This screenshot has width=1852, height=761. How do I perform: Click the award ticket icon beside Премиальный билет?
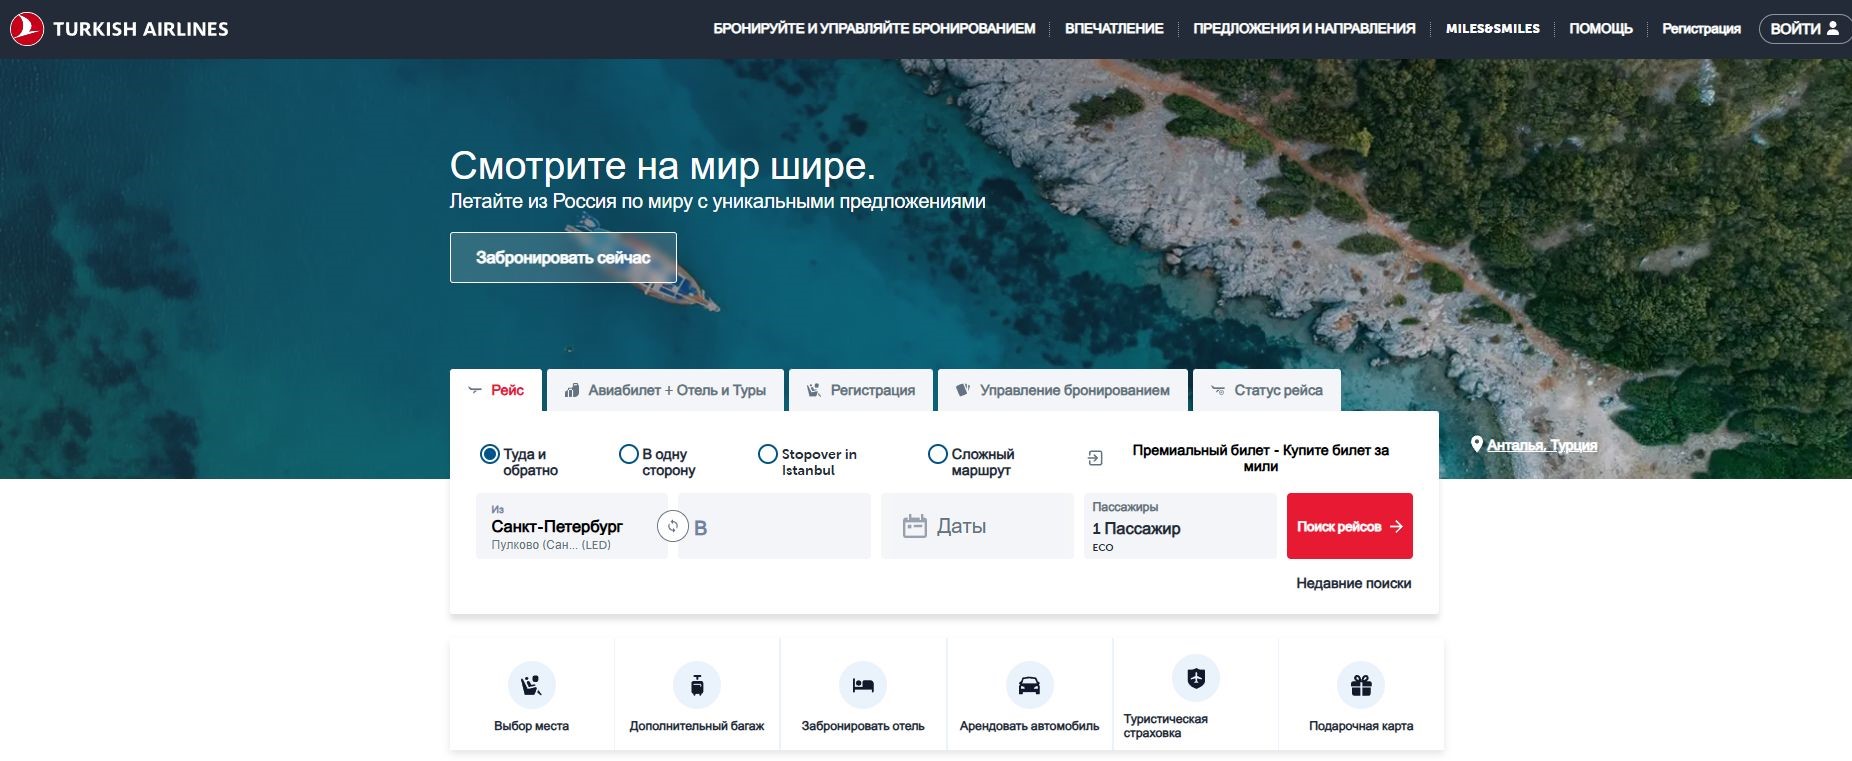point(1095,458)
